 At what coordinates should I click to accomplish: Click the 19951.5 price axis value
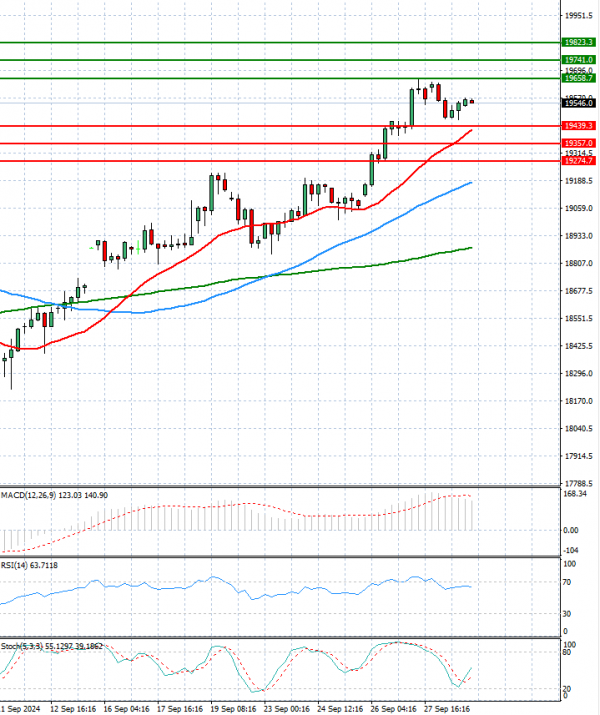tap(579, 16)
